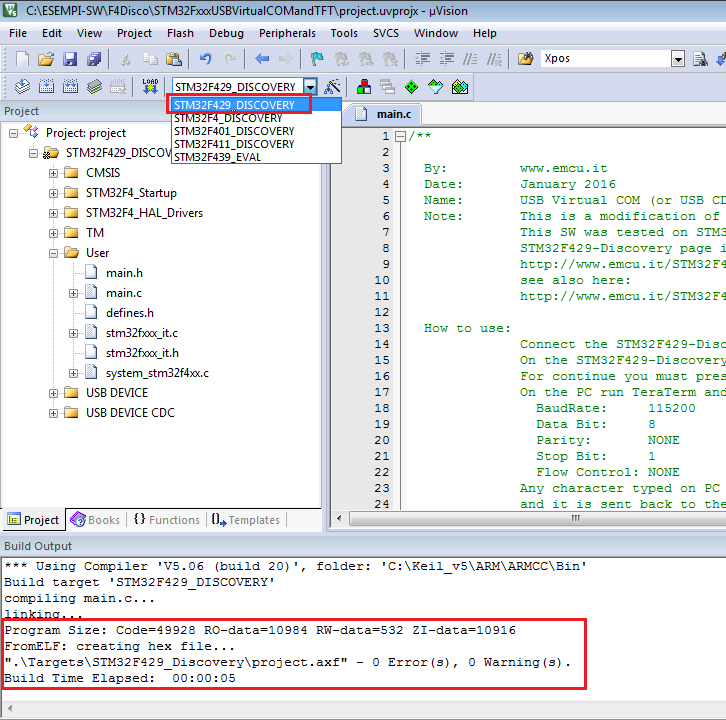Click inside the Xpos search field
The width and height of the screenshot is (726, 720).
606,59
